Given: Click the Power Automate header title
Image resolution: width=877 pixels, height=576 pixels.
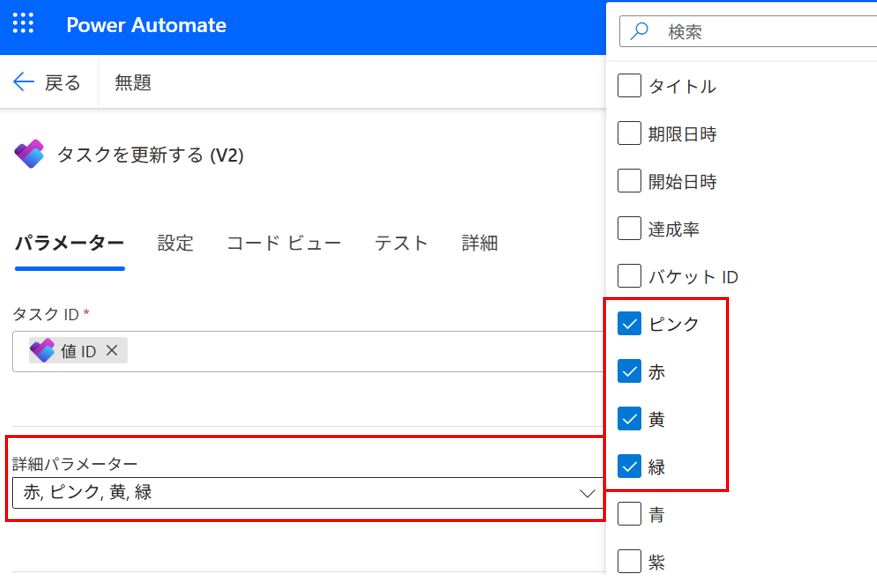Looking at the screenshot, I should 147,25.
